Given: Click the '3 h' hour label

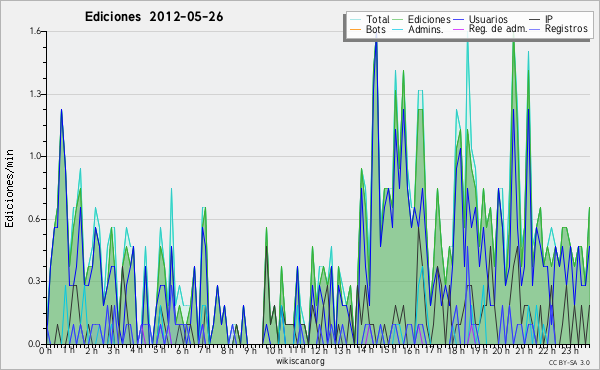Looking at the screenshot, I should (114, 351).
